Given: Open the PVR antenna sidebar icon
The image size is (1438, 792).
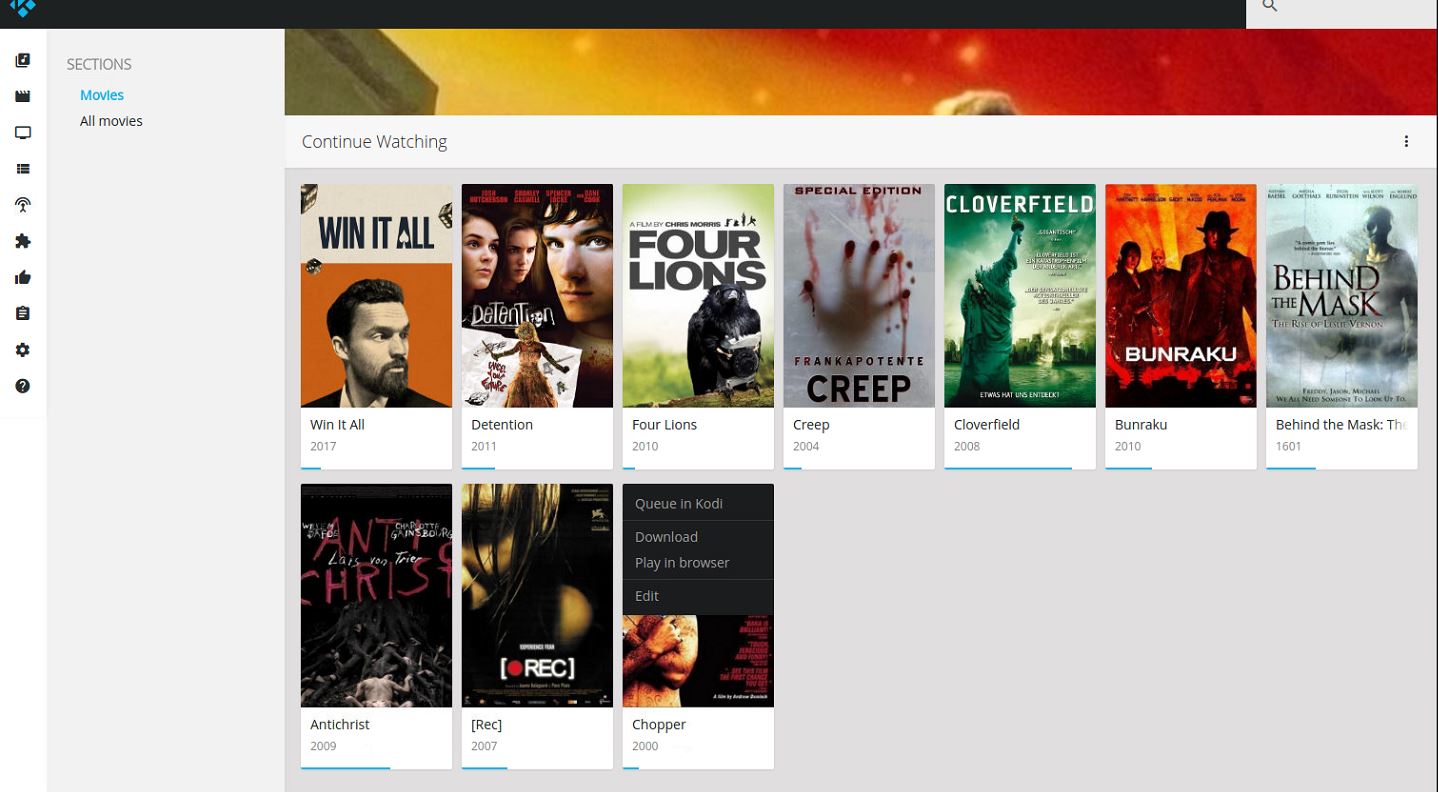Looking at the screenshot, I should point(23,205).
